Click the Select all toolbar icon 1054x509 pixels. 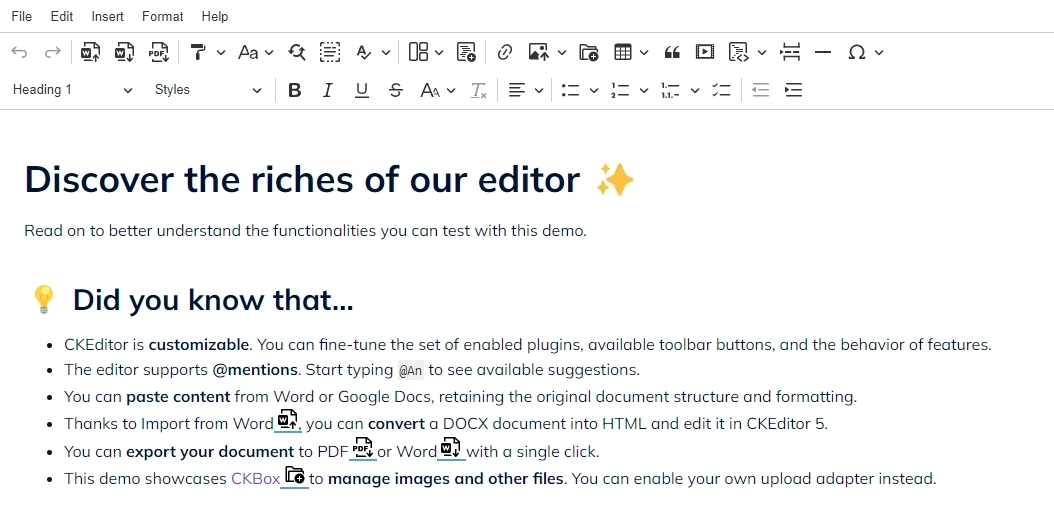[x=329, y=52]
